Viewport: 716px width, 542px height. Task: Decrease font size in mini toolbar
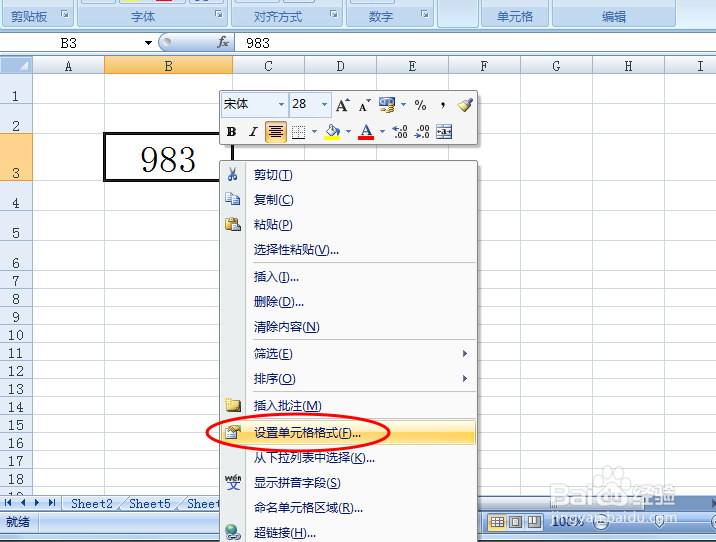(364, 105)
